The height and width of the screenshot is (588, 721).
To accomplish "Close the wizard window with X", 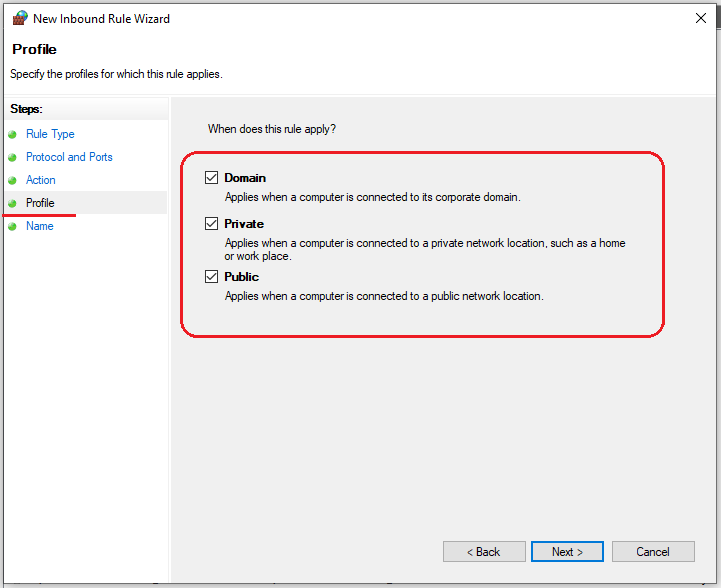I will (698, 18).
